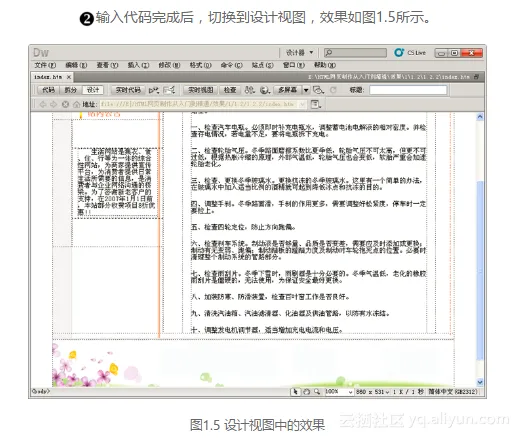Select the <body> tag in tag selector

point(41,391)
